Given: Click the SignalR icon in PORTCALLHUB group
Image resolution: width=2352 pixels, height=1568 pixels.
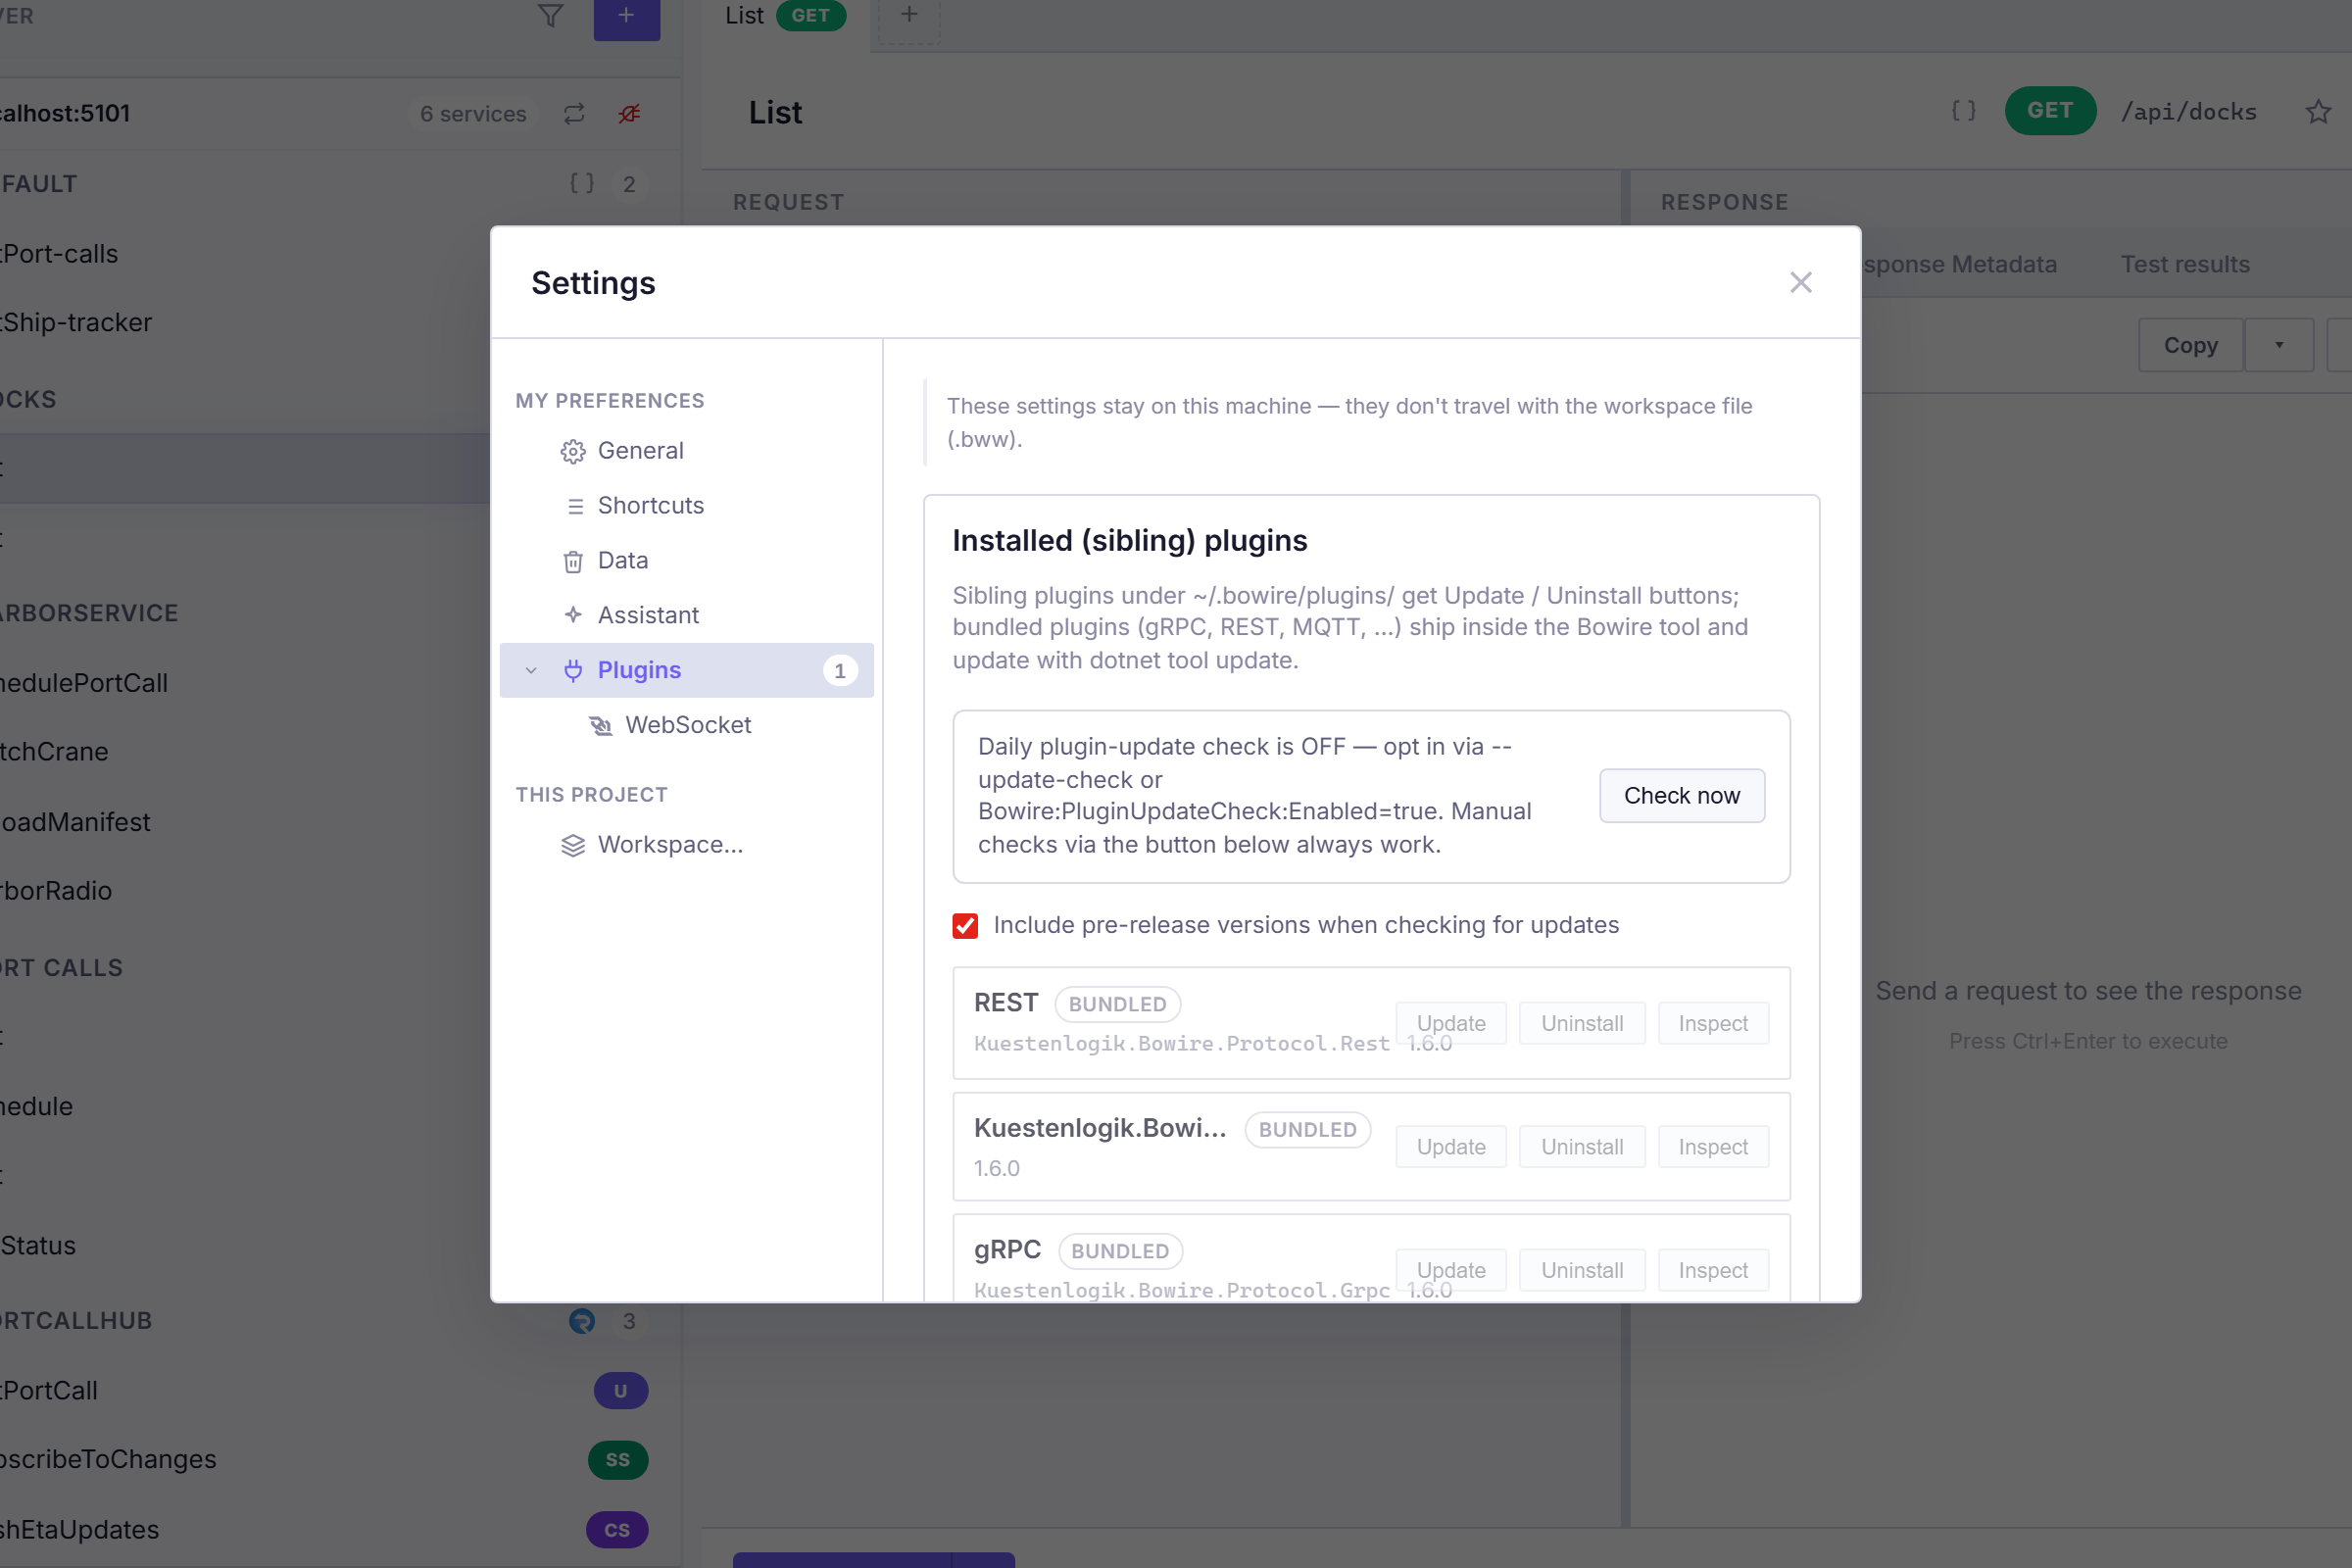Looking at the screenshot, I should [x=582, y=1321].
